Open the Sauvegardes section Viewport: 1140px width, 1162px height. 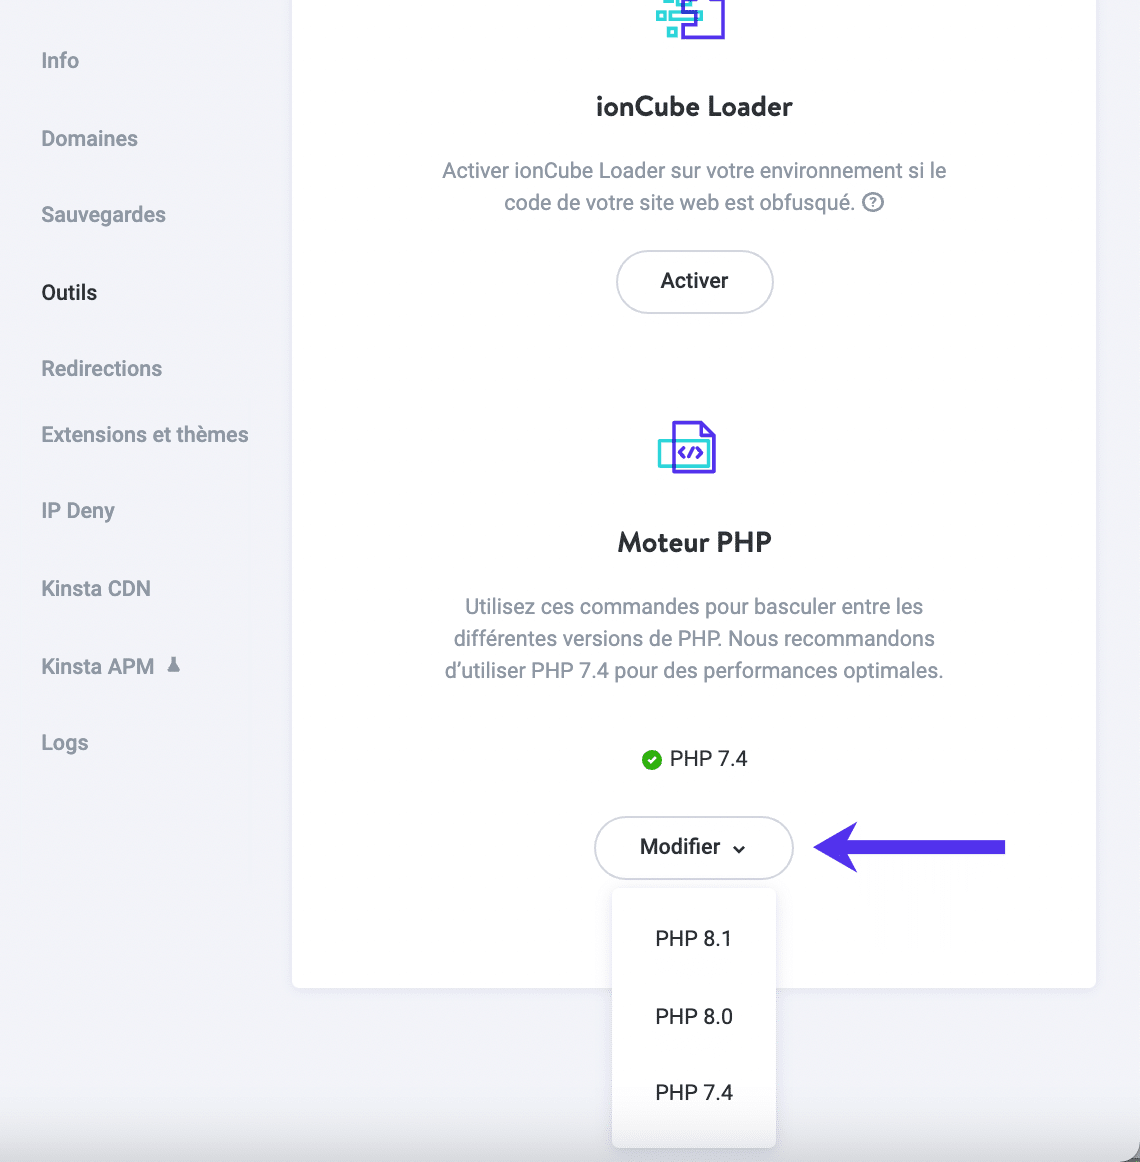click(103, 214)
